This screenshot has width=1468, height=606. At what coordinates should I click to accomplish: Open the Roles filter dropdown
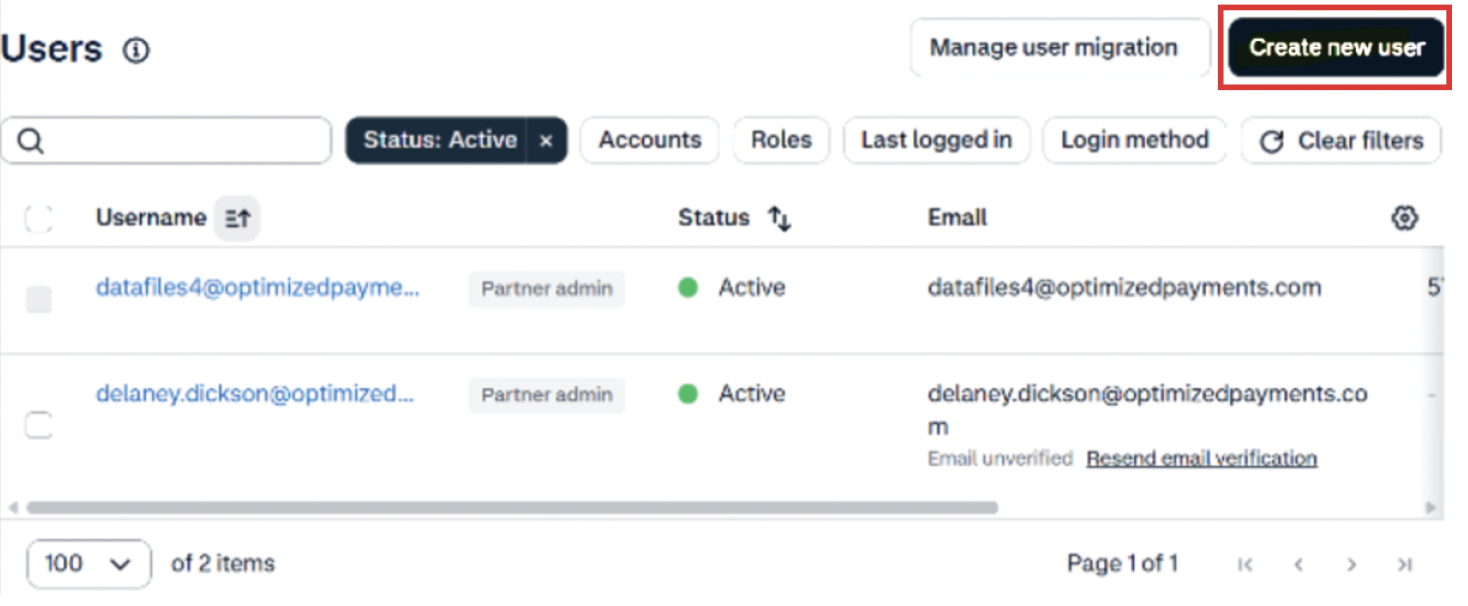click(x=781, y=140)
